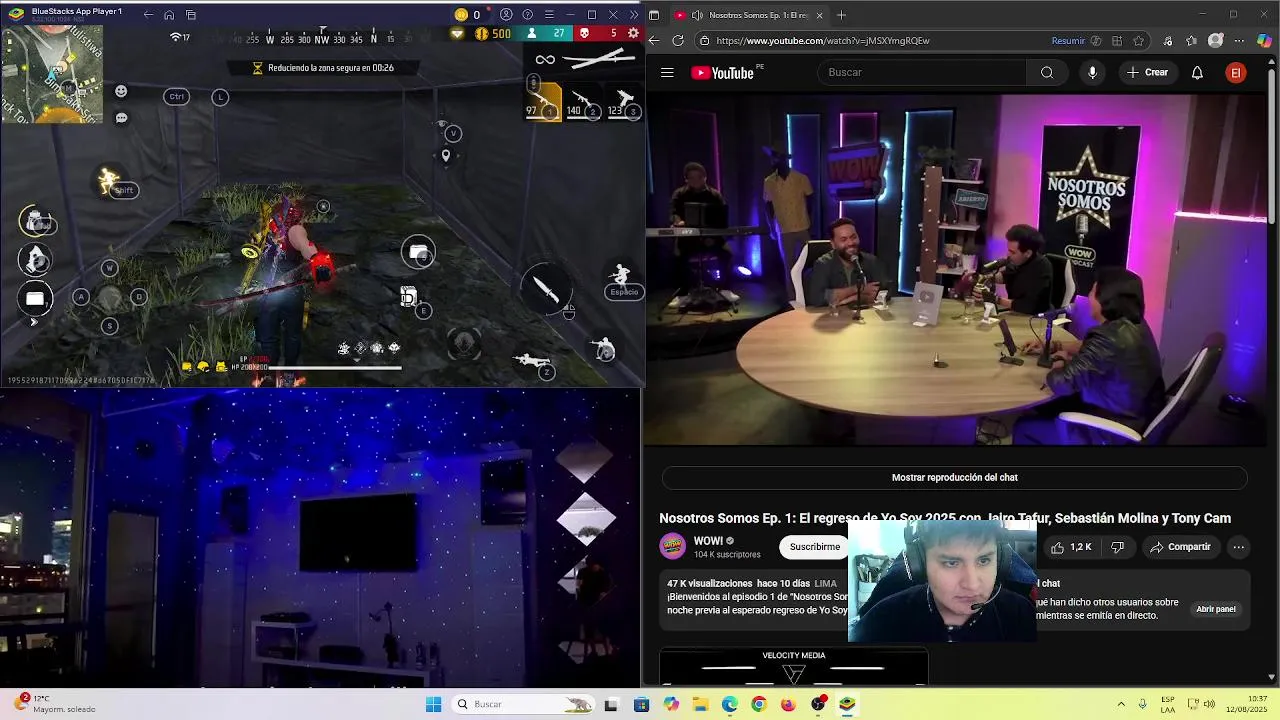Click the Abrir panel button
1280x720 pixels.
tap(1216, 609)
